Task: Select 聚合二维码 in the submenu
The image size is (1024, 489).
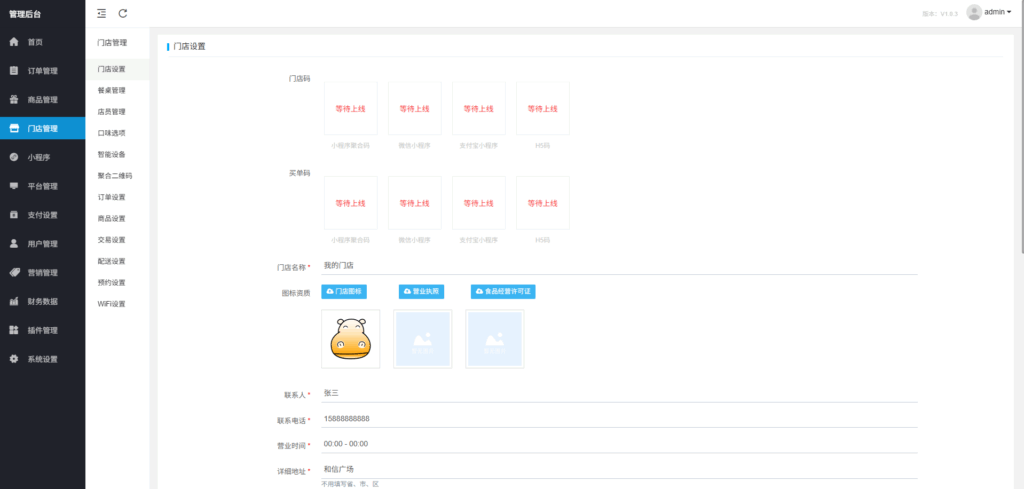Action: 115,176
